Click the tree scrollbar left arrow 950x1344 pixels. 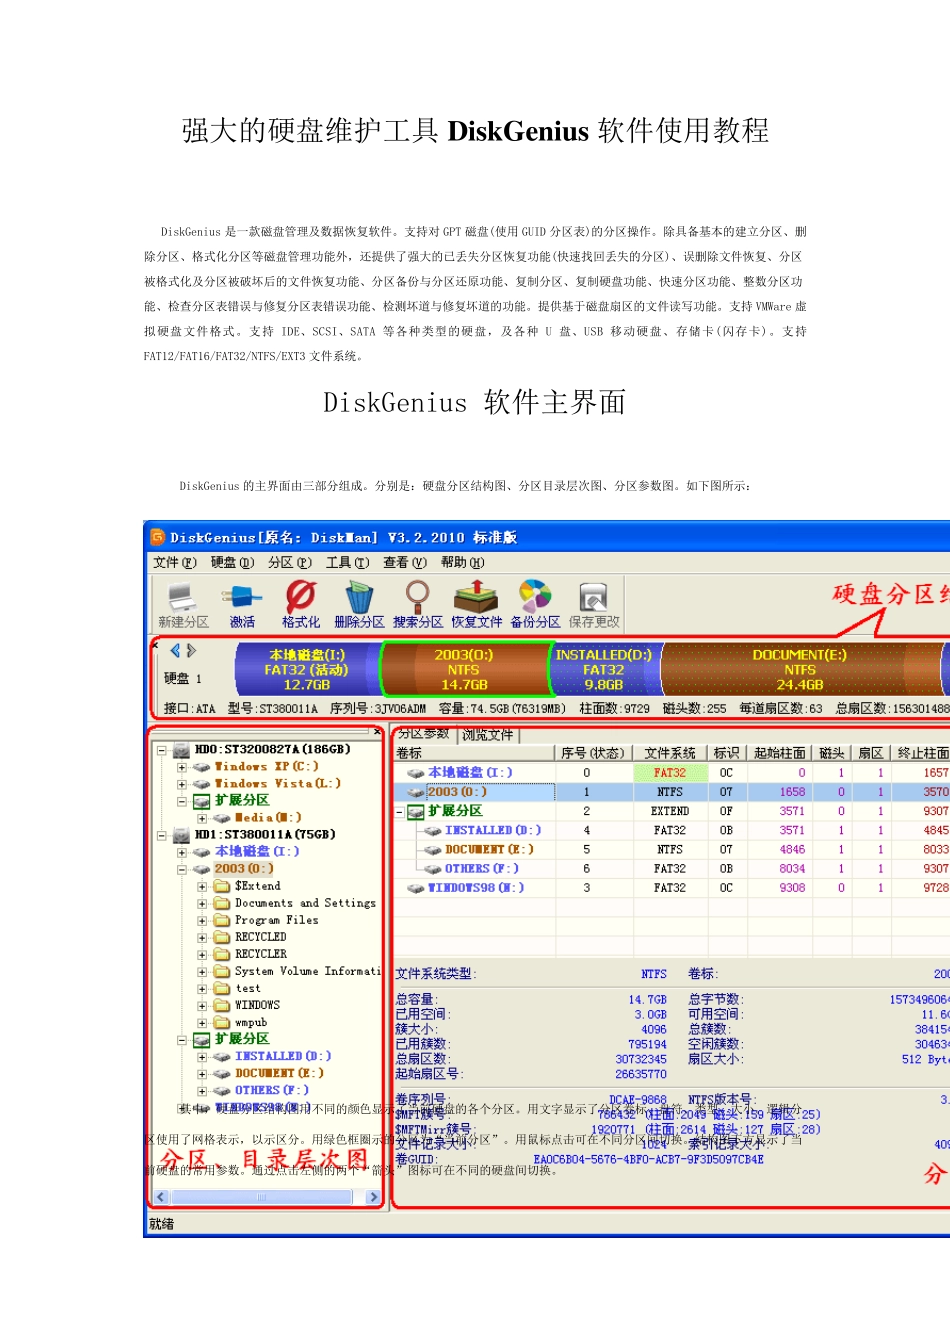pyautogui.click(x=161, y=1197)
